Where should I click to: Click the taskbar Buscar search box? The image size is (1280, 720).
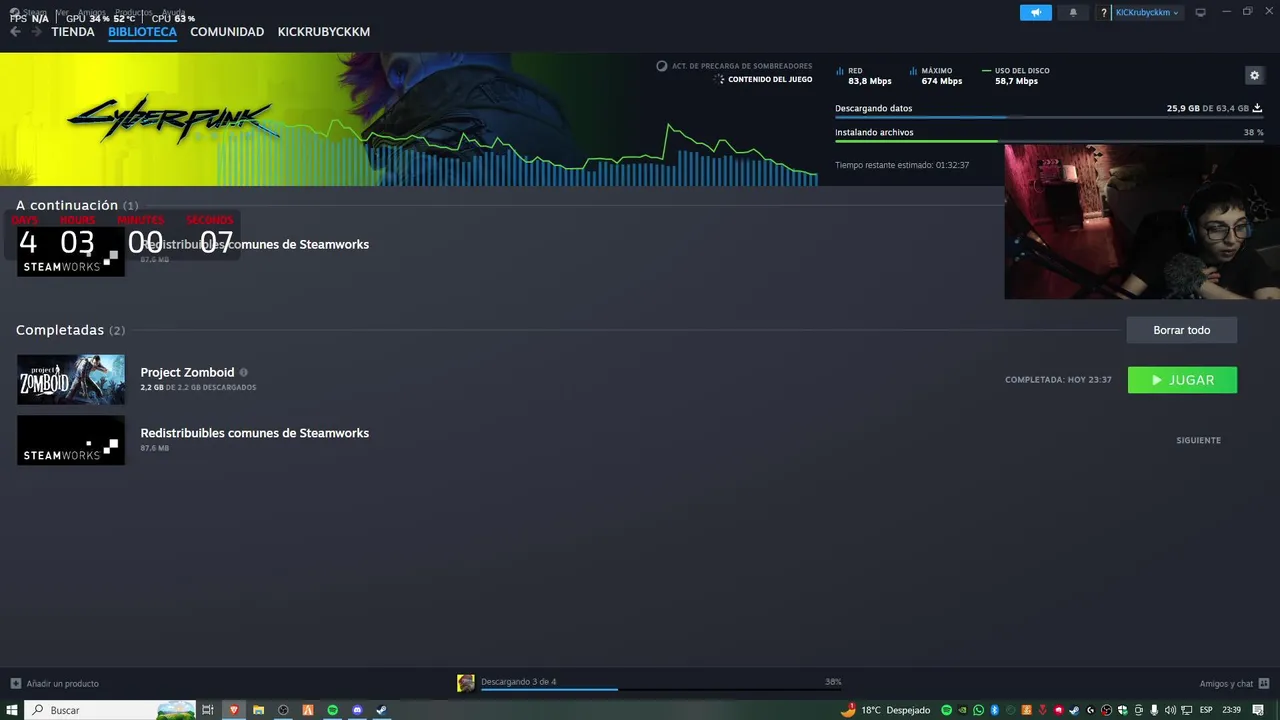click(x=110, y=710)
